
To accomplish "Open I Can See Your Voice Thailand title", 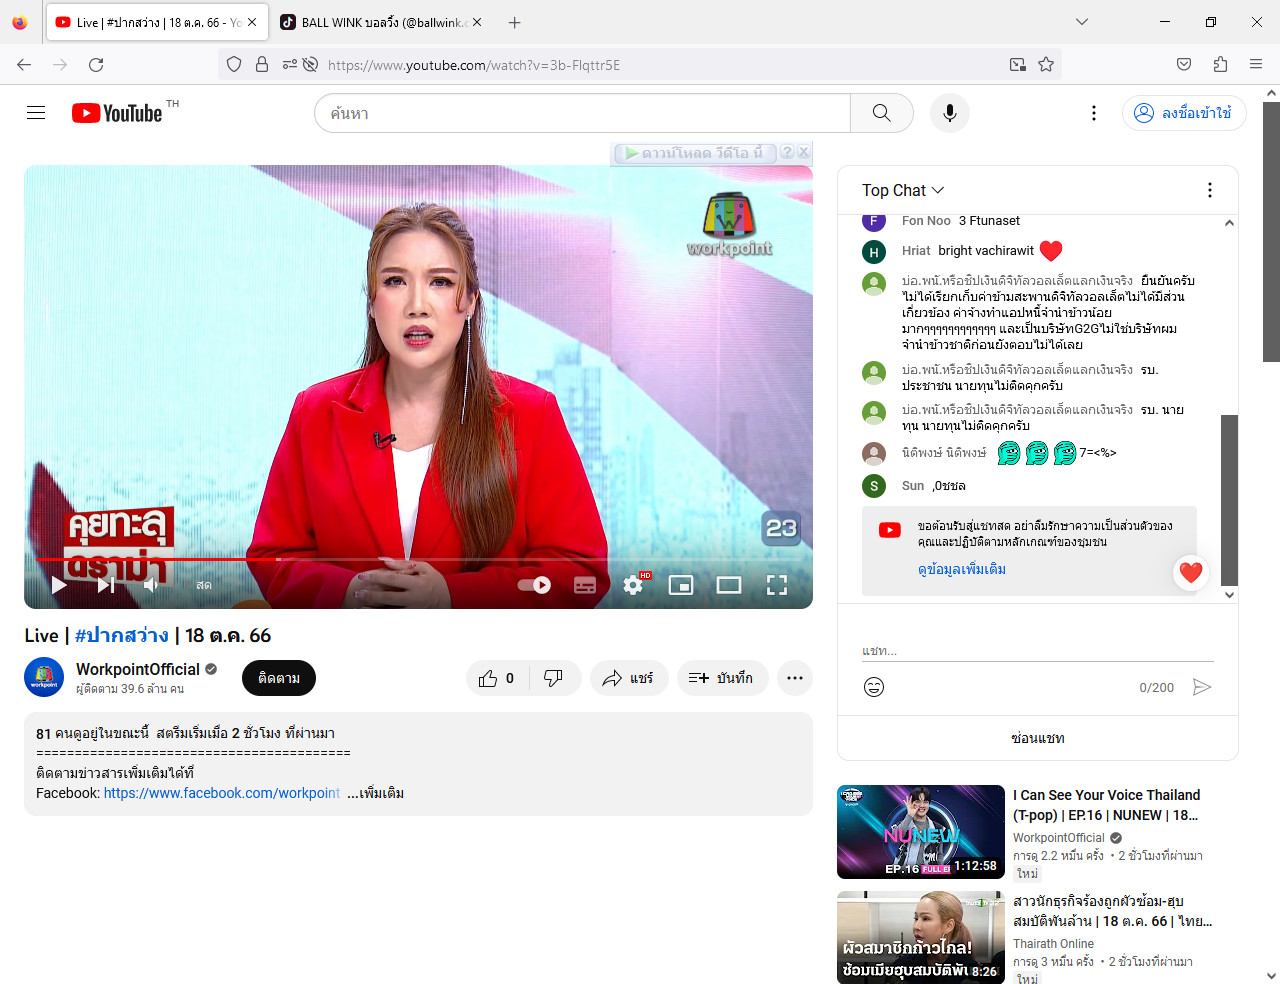I will 1107,805.
